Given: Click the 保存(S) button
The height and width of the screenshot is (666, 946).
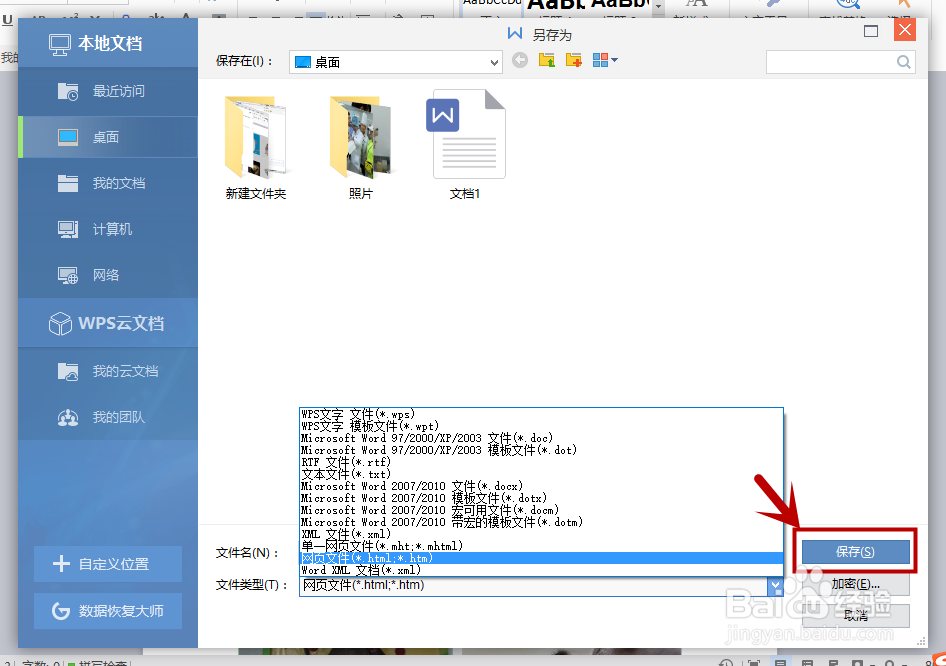Looking at the screenshot, I should (x=856, y=552).
